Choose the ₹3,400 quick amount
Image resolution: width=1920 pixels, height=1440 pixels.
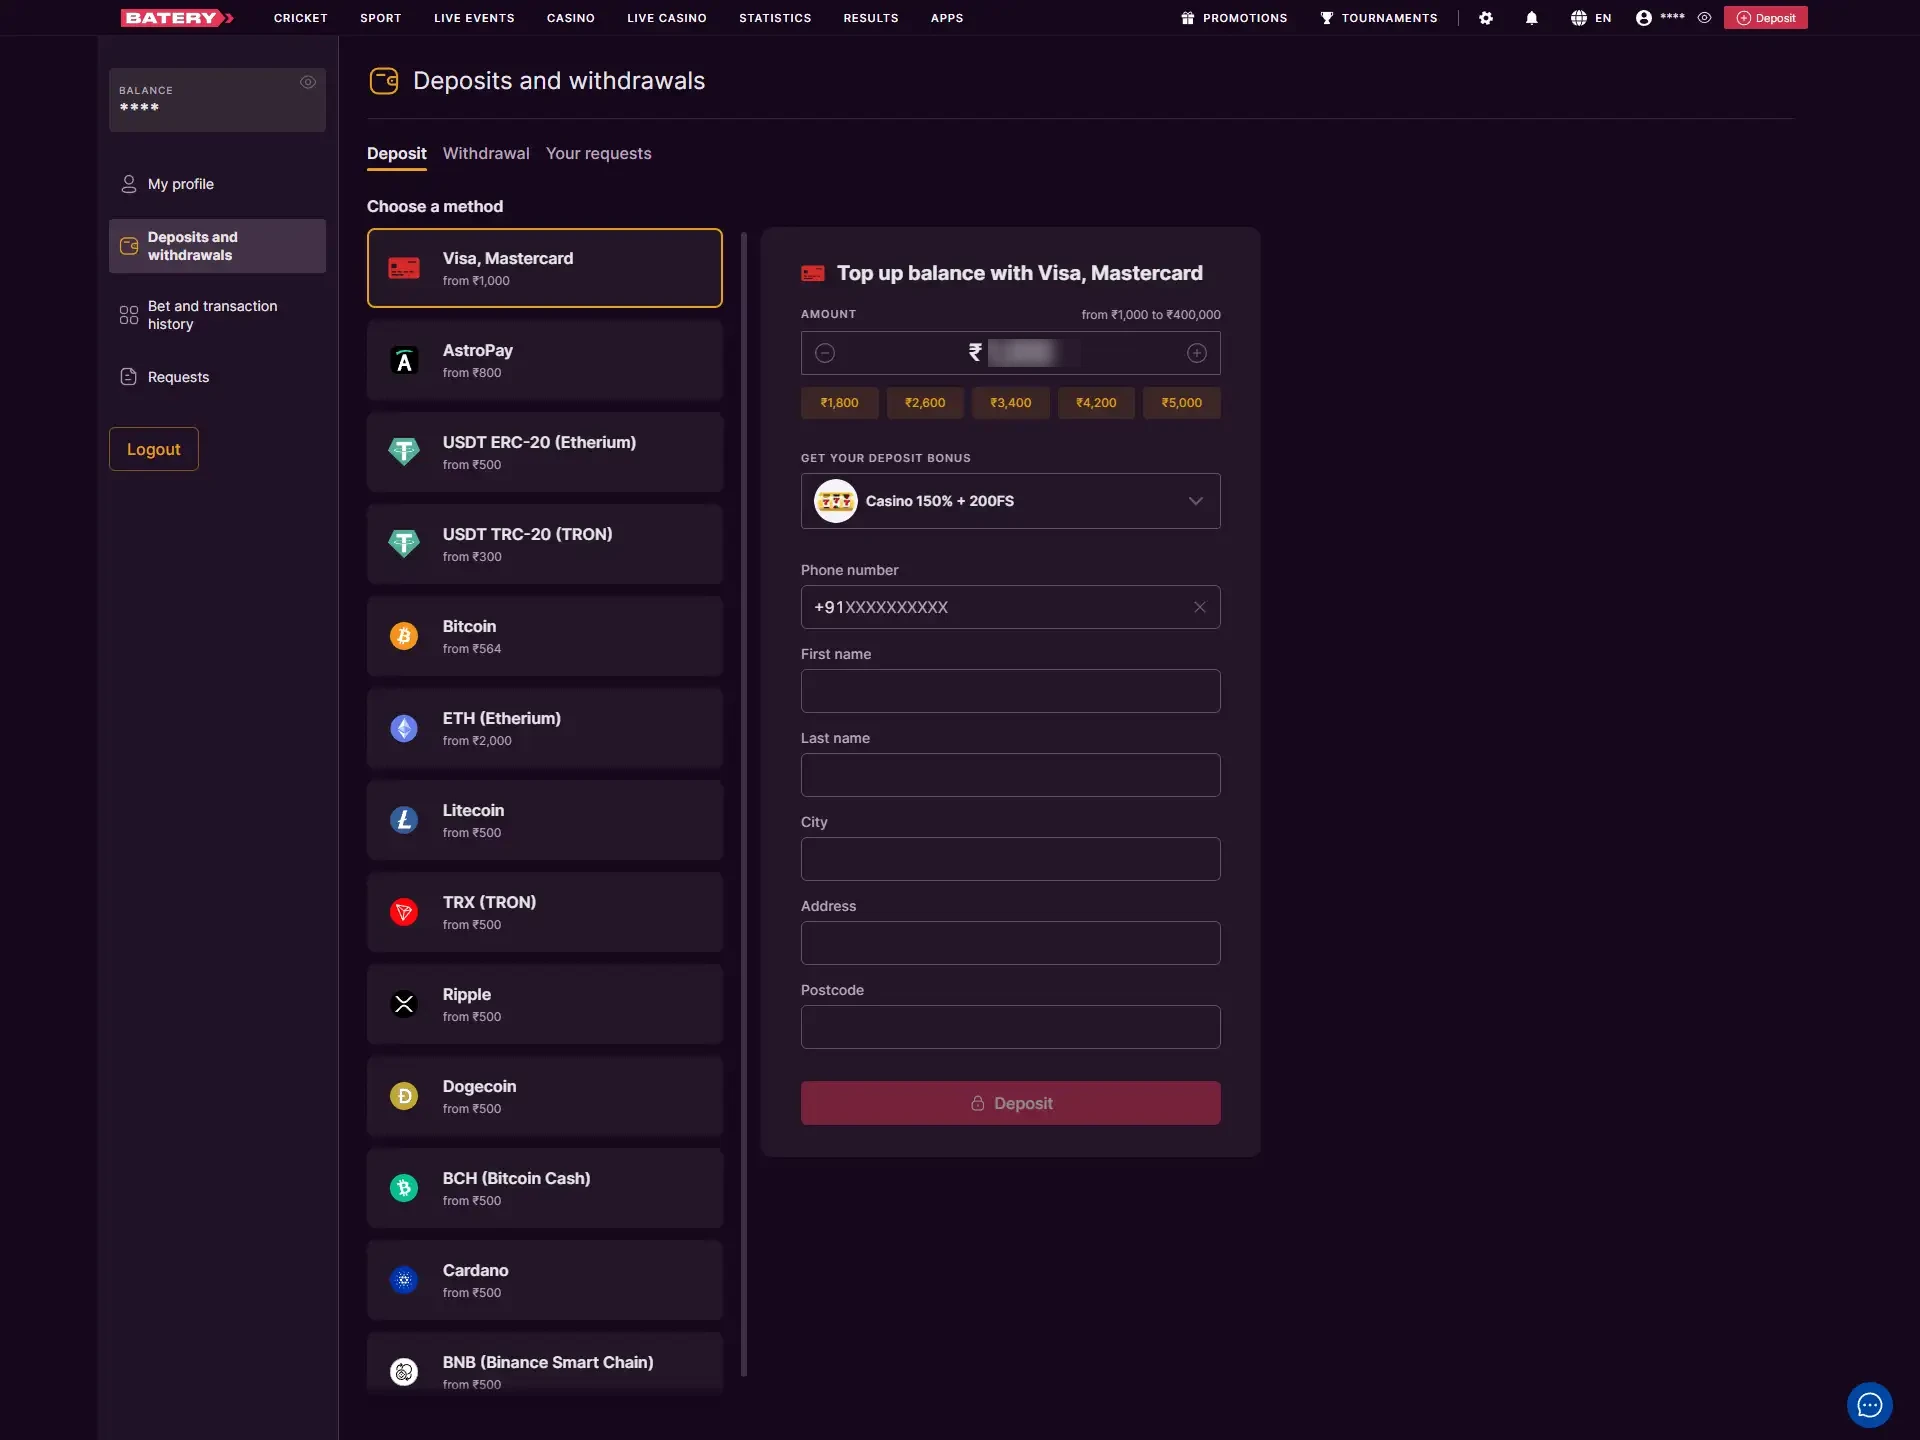(x=1010, y=403)
